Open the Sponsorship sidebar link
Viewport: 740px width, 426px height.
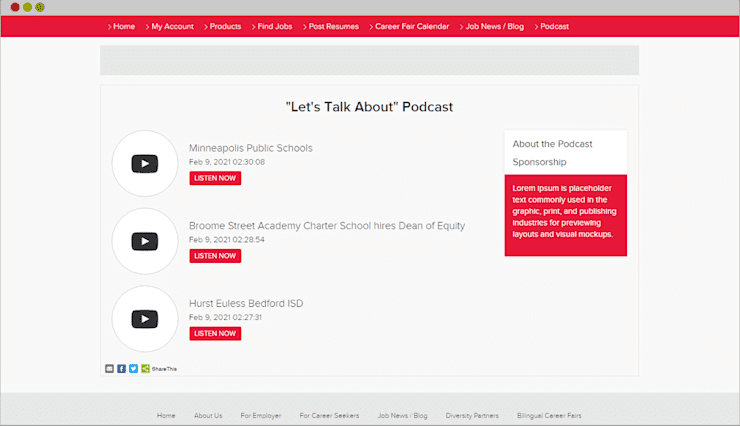(x=539, y=162)
